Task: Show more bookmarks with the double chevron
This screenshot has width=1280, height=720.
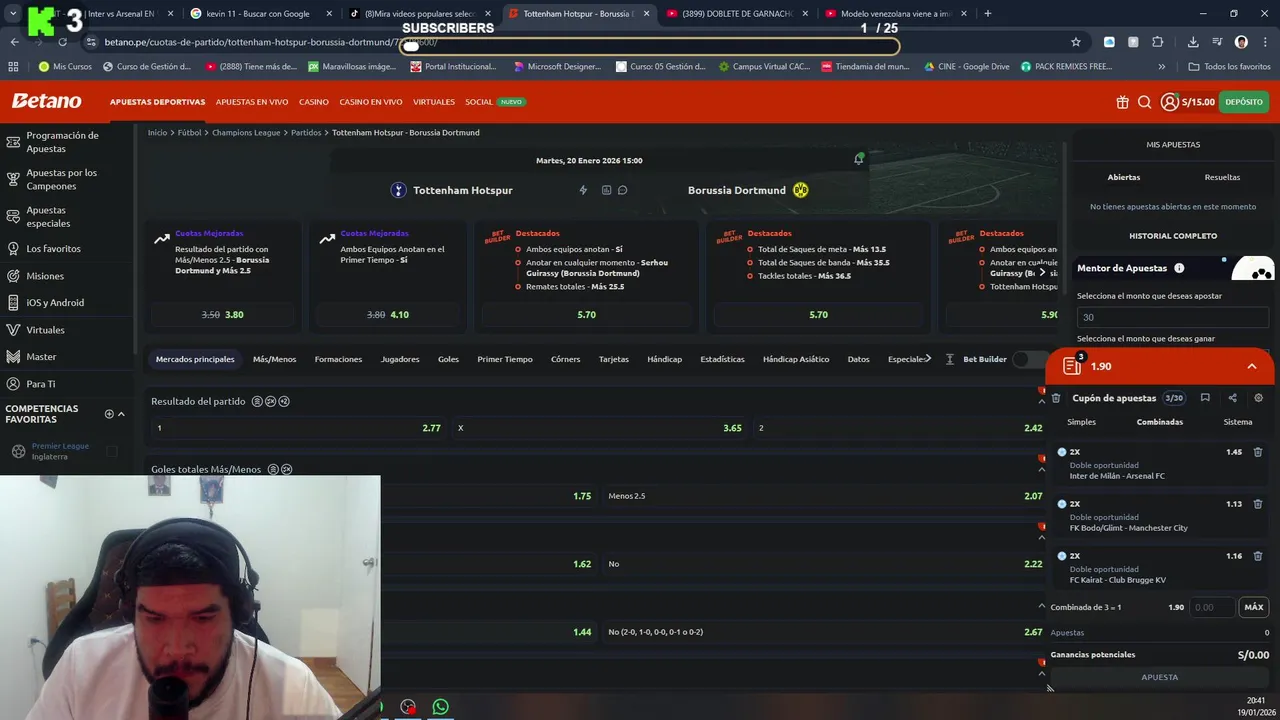Action: pos(1161,67)
